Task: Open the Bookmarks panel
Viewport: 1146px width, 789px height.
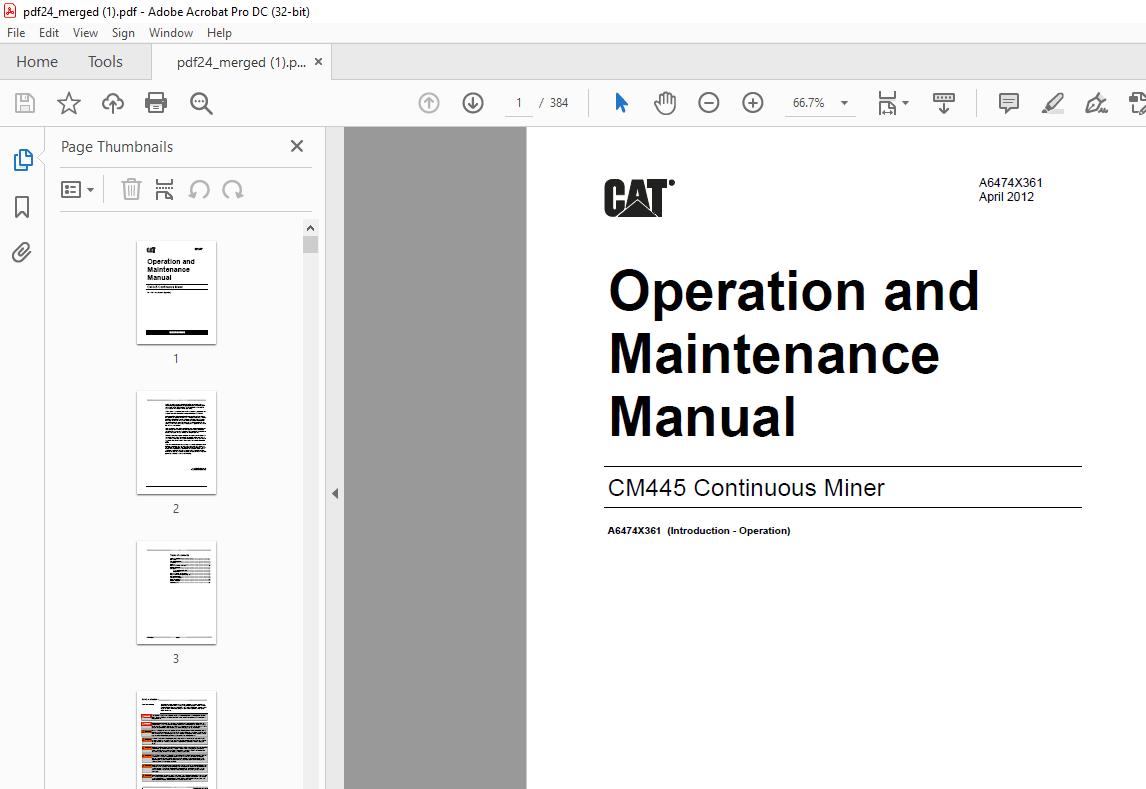Action: coord(21,206)
